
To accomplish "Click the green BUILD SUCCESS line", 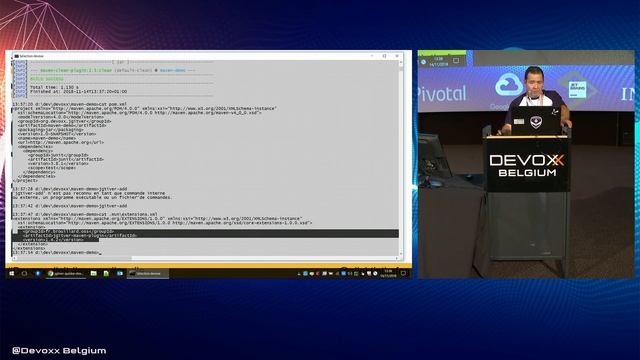I will coord(47,79).
